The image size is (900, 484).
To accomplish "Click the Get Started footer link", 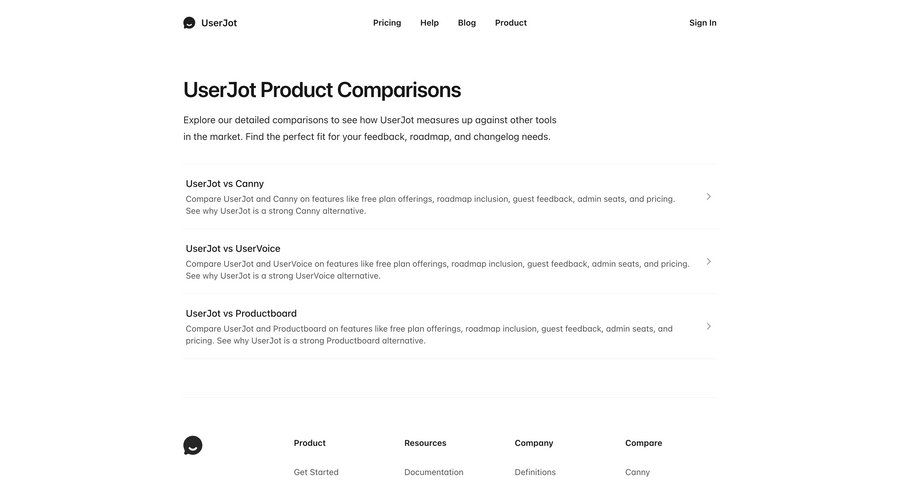I will pos(316,472).
